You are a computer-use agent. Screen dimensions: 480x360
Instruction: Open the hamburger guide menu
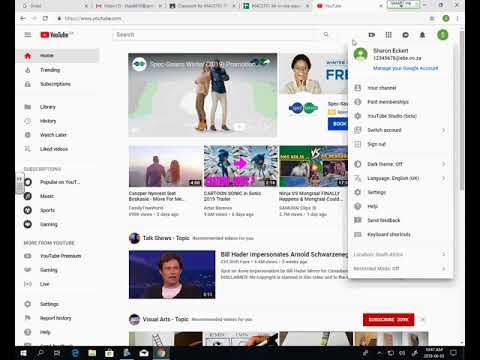pyautogui.click(x=28, y=35)
